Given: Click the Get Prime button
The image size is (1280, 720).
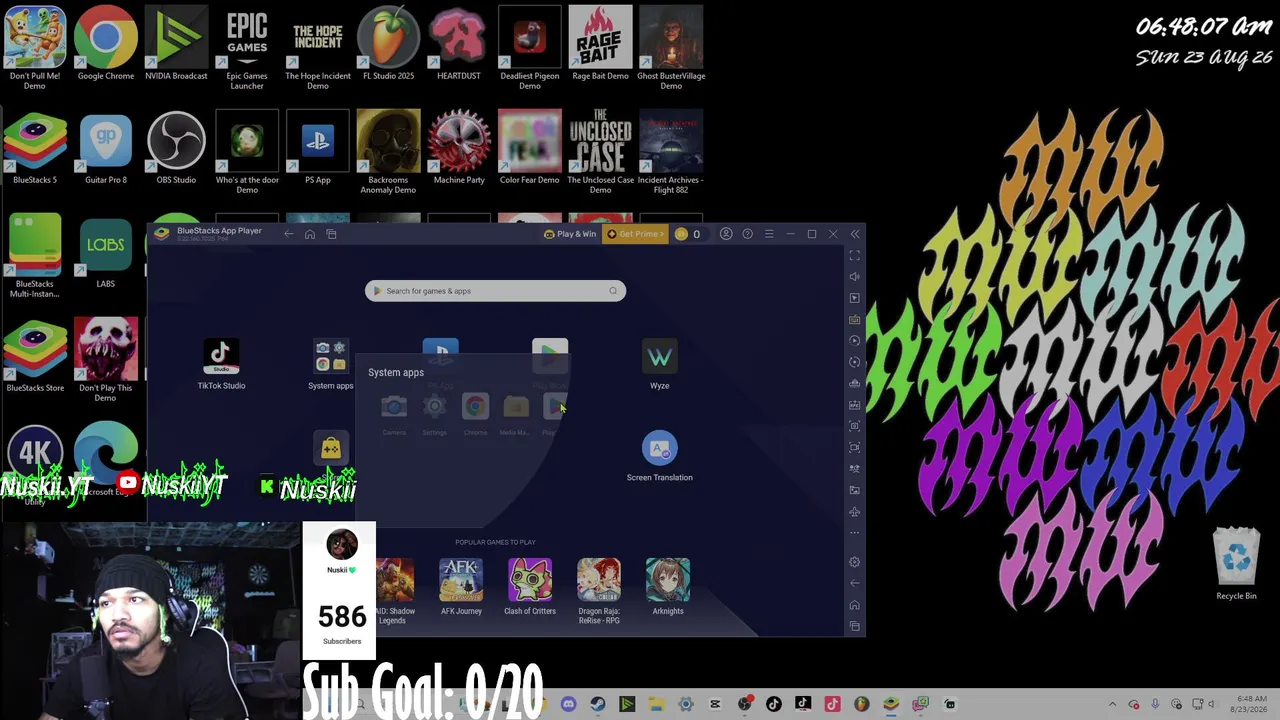Looking at the screenshot, I should click(x=636, y=234).
